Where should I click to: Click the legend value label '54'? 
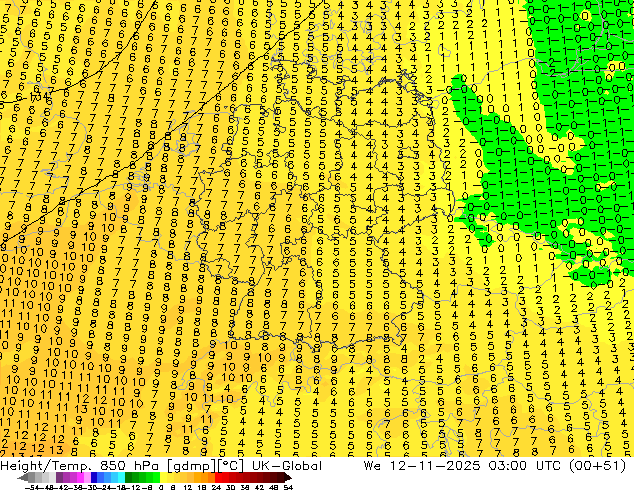coord(287,487)
